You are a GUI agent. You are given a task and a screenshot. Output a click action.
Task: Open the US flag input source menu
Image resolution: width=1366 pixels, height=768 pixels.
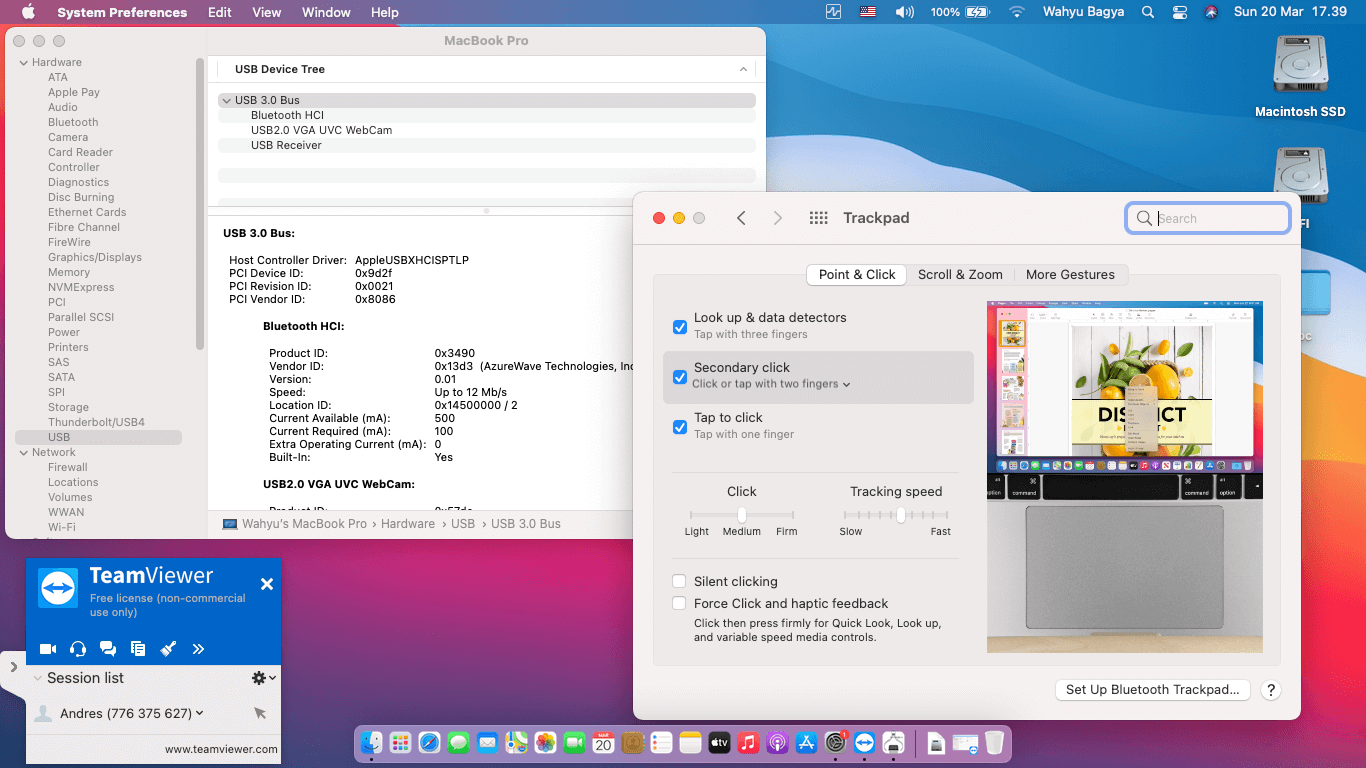coord(868,12)
